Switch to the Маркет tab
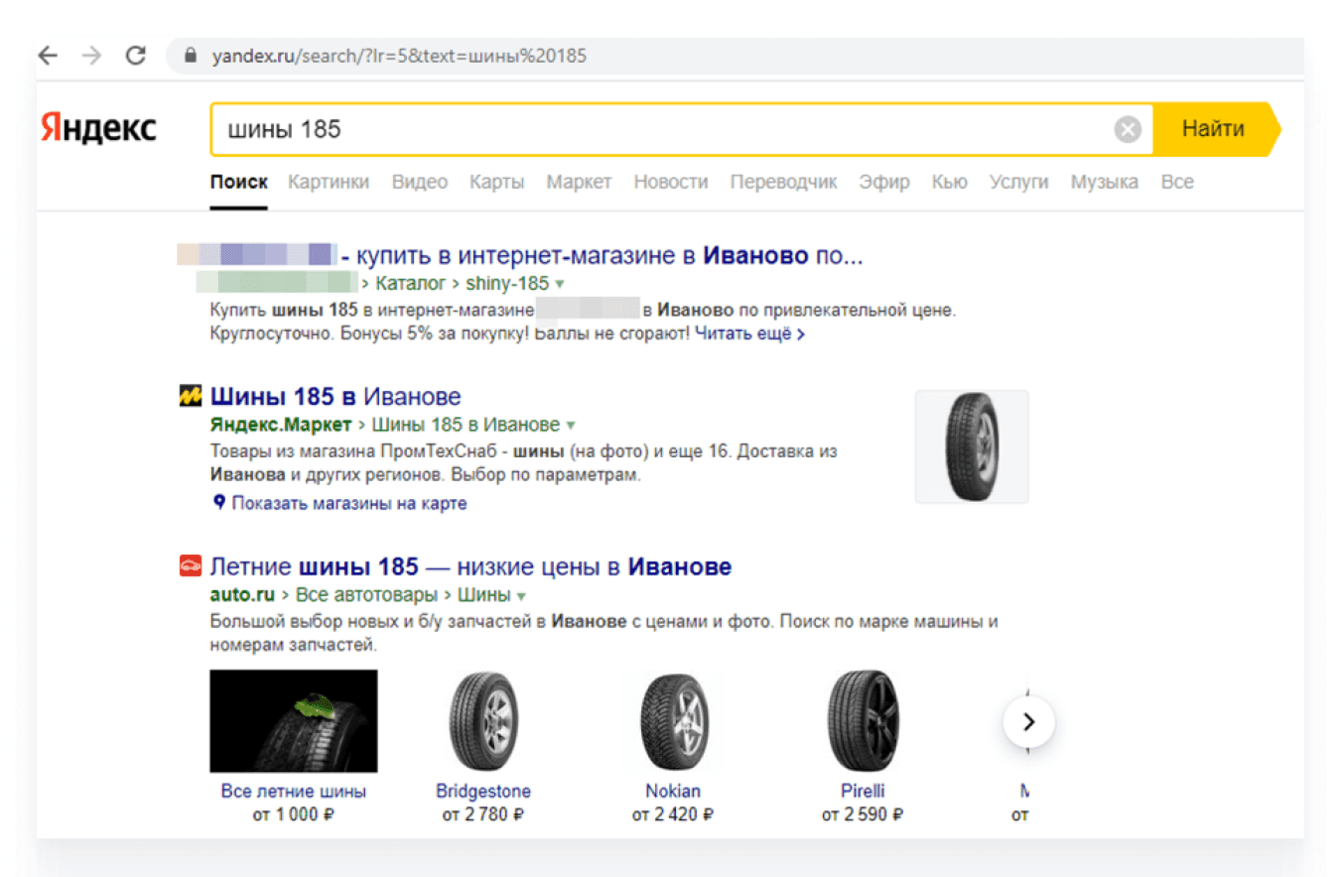This screenshot has width=1340, height=877. [x=579, y=182]
